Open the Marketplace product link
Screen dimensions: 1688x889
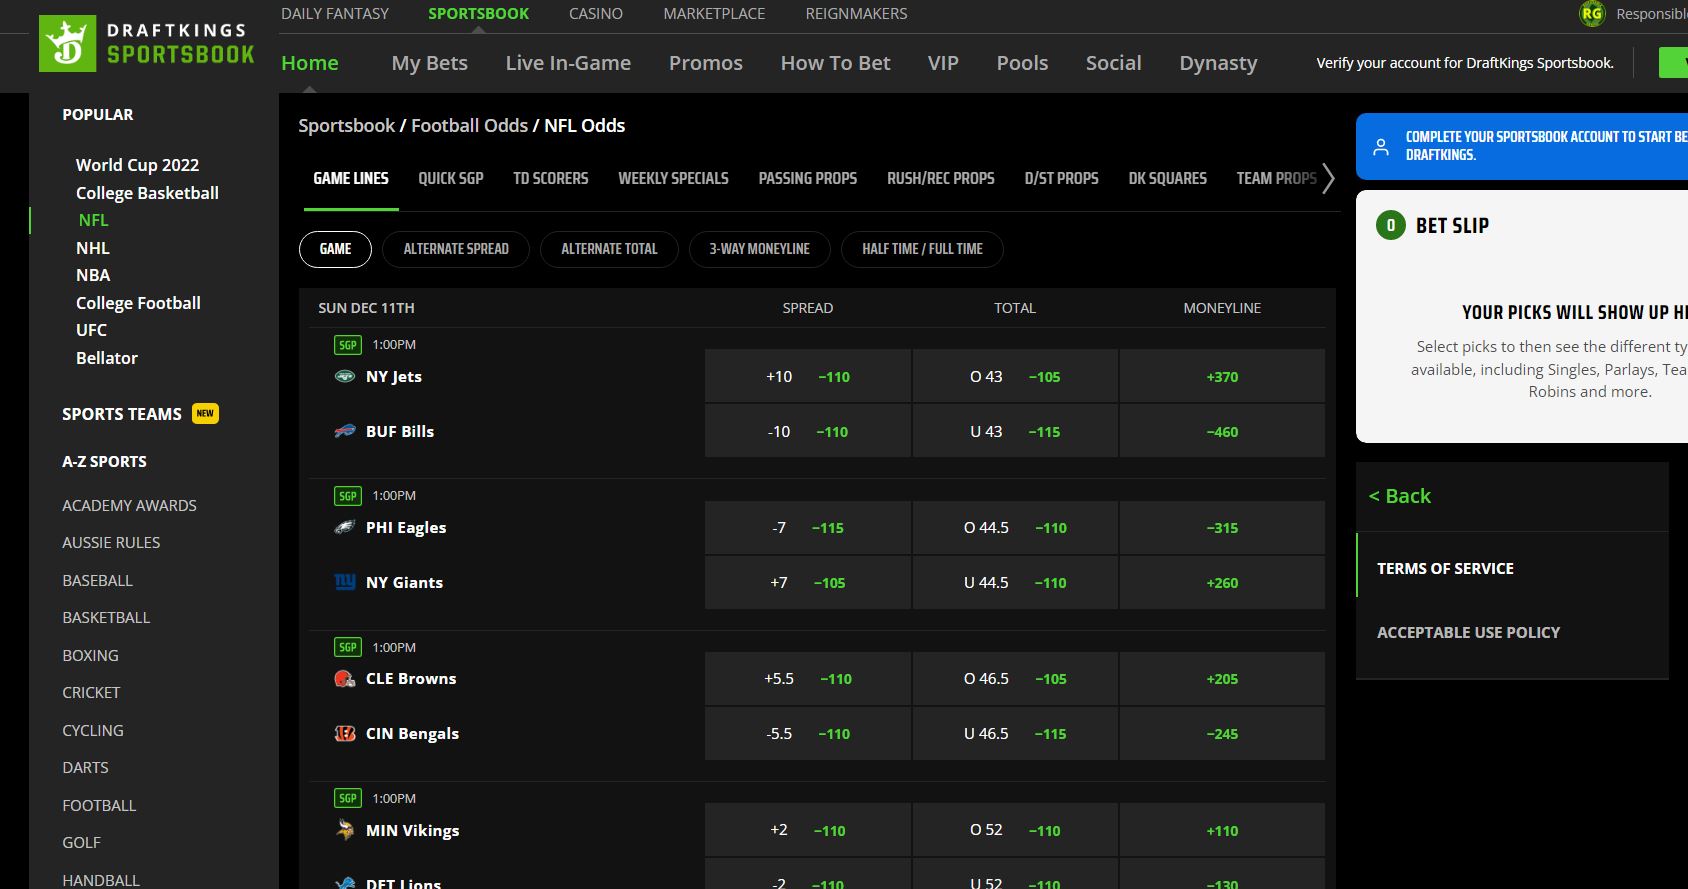[x=714, y=14]
